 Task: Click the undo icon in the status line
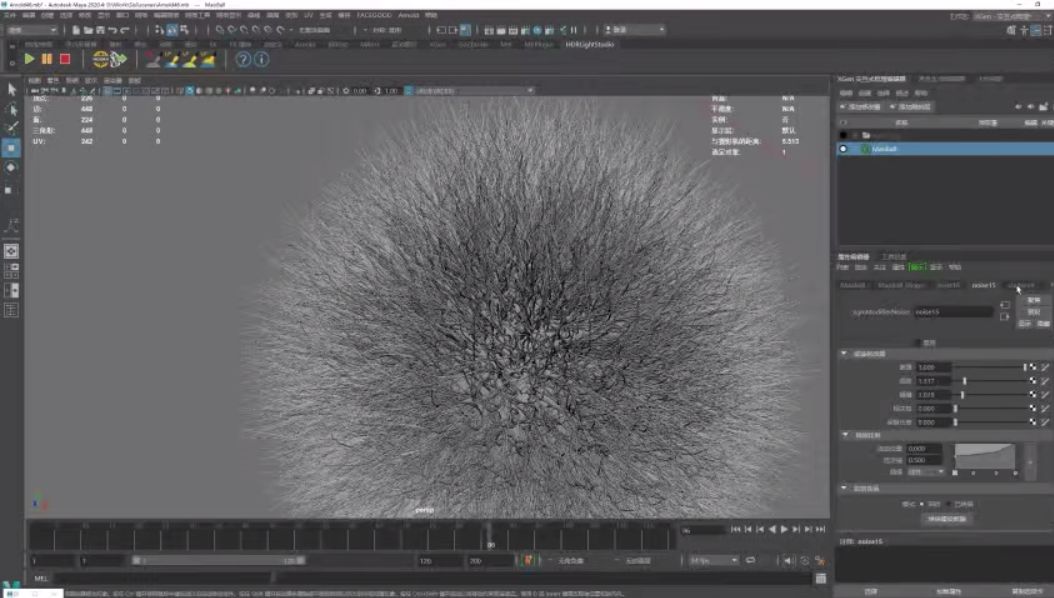[x=112, y=30]
